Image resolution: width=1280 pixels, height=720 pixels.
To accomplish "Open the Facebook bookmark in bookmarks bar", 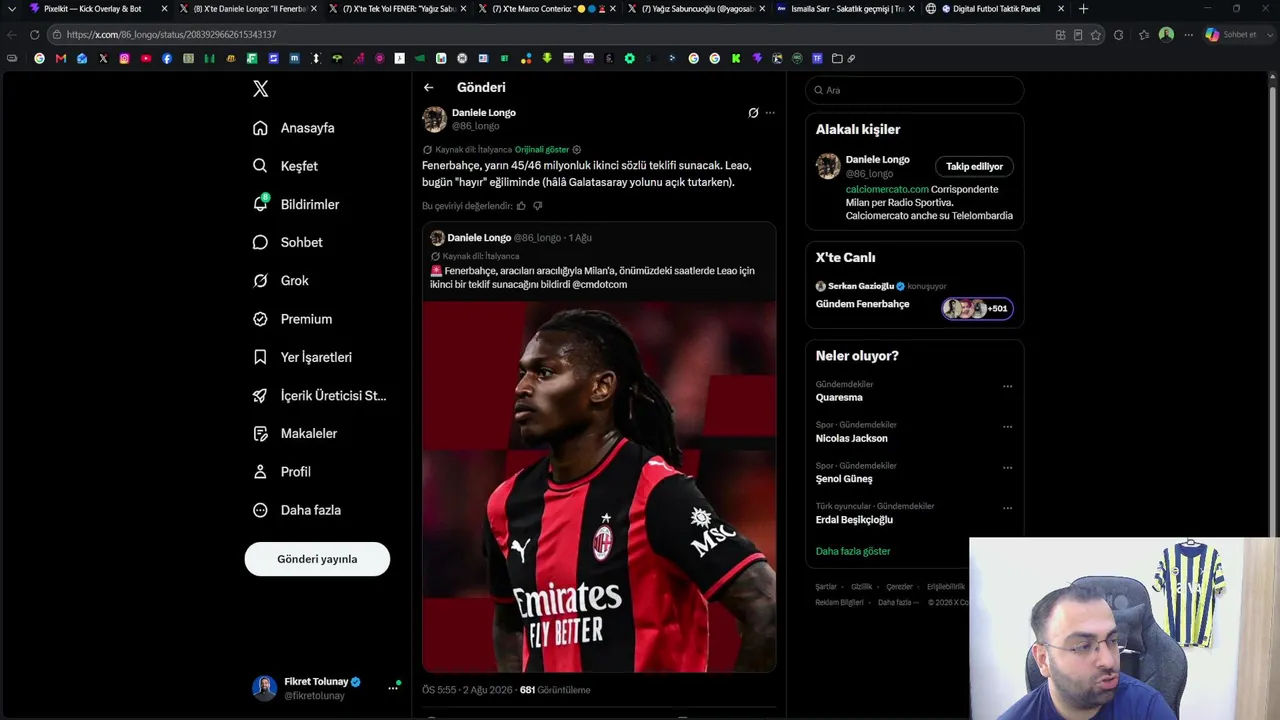I will click(x=167, y=58).
